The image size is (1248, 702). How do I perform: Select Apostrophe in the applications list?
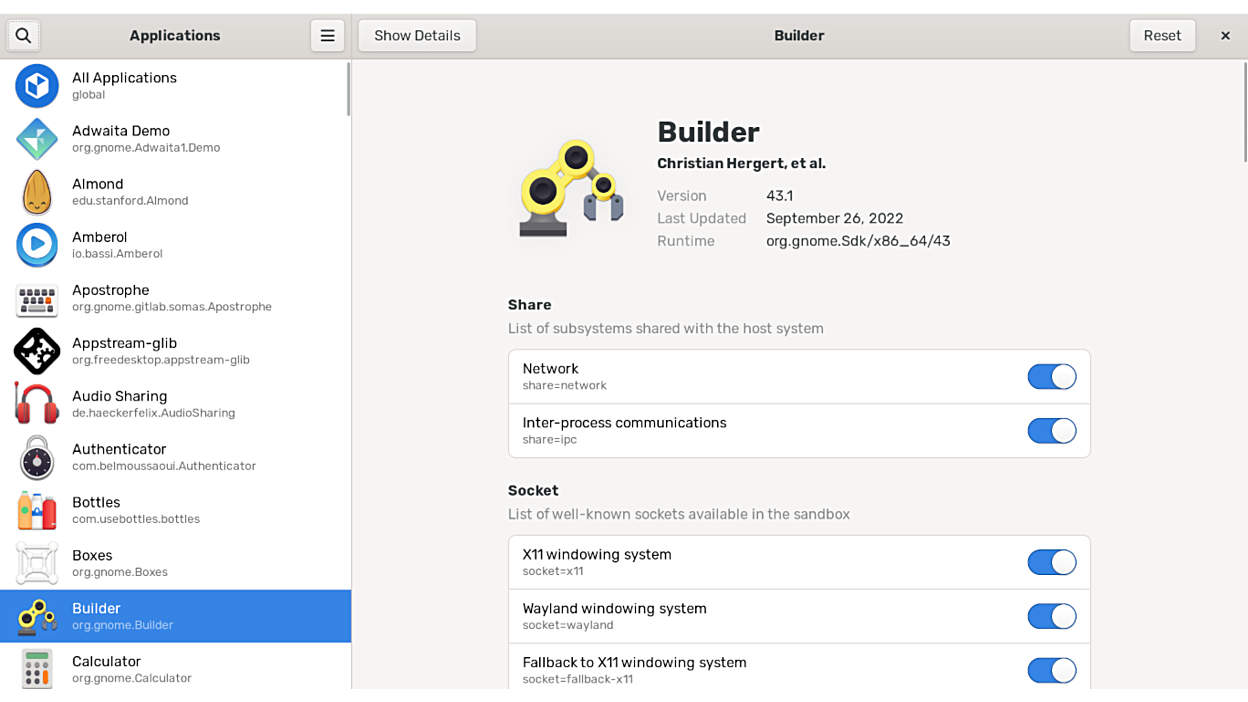coord(172,298)
